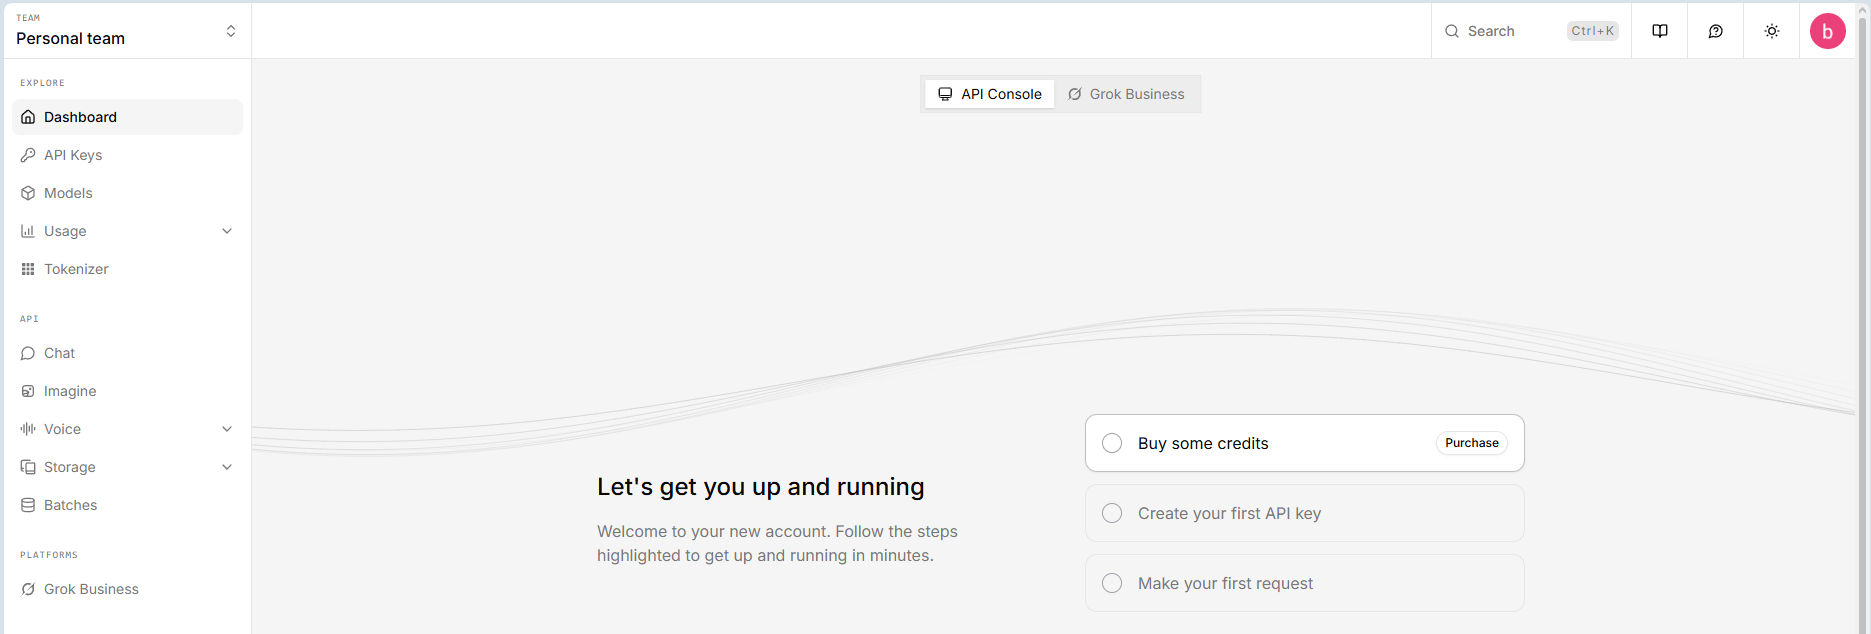Expand the Voice section chevron

(x=227, y=429)
